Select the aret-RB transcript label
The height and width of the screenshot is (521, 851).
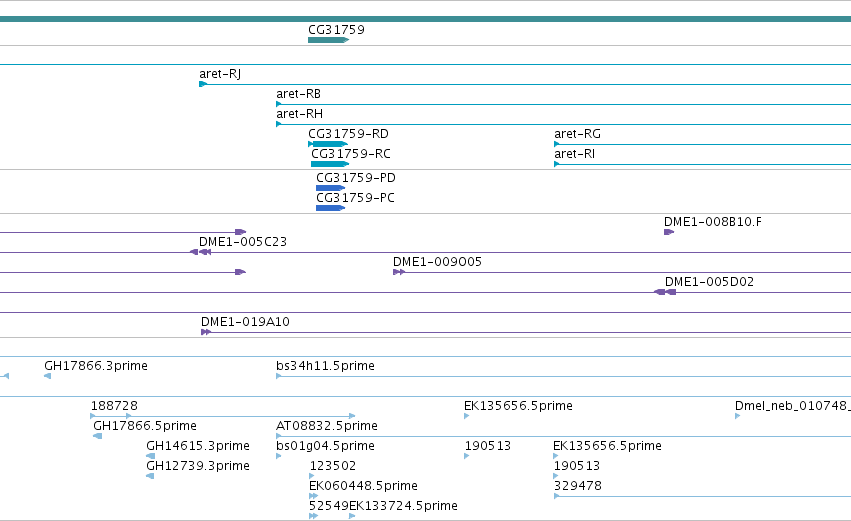[x=298, y=94]
